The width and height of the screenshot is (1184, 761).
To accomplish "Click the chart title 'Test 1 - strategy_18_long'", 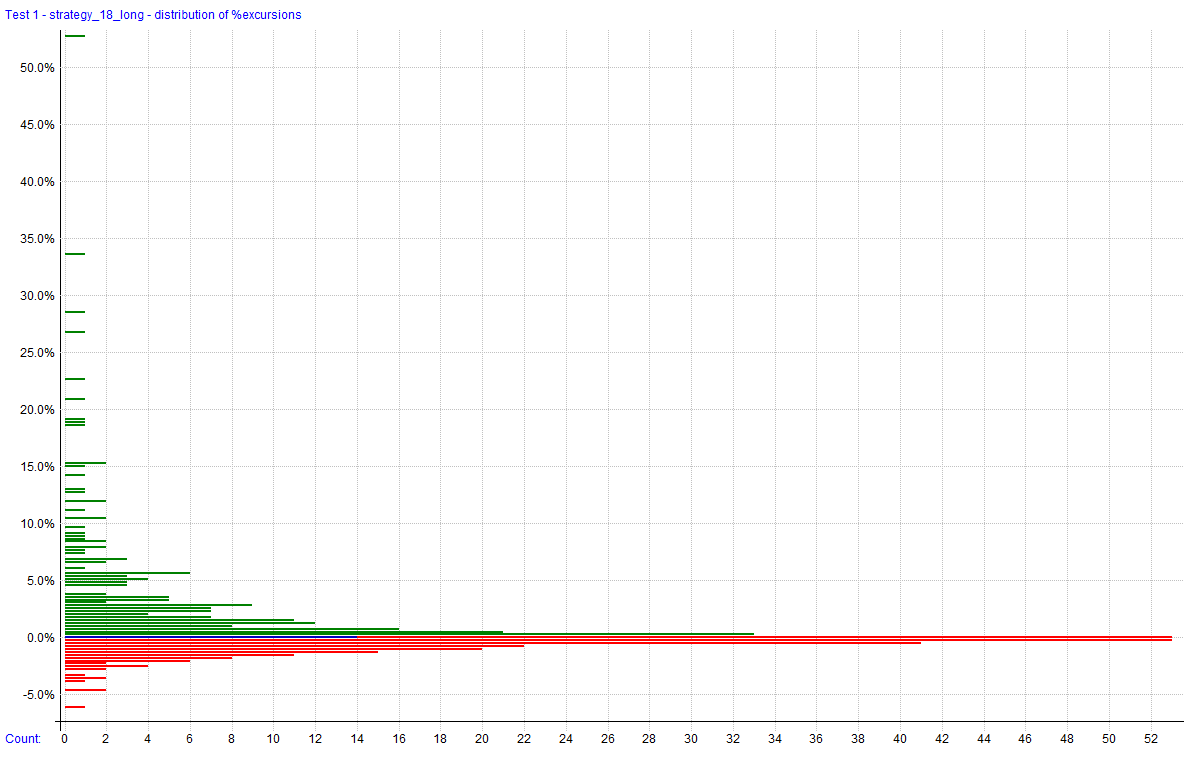I will pyautogui.click(x=74, y=14).
